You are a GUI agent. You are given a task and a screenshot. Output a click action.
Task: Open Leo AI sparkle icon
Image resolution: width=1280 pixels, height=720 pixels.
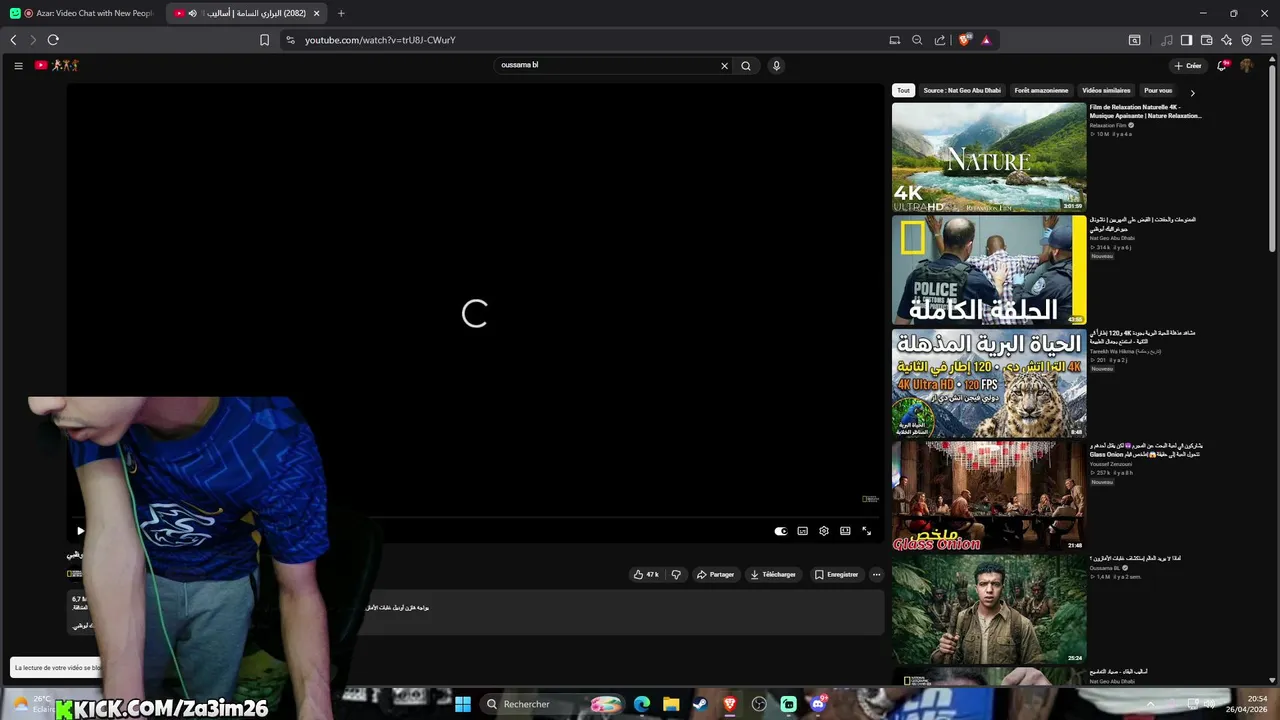coord(1226,40)
